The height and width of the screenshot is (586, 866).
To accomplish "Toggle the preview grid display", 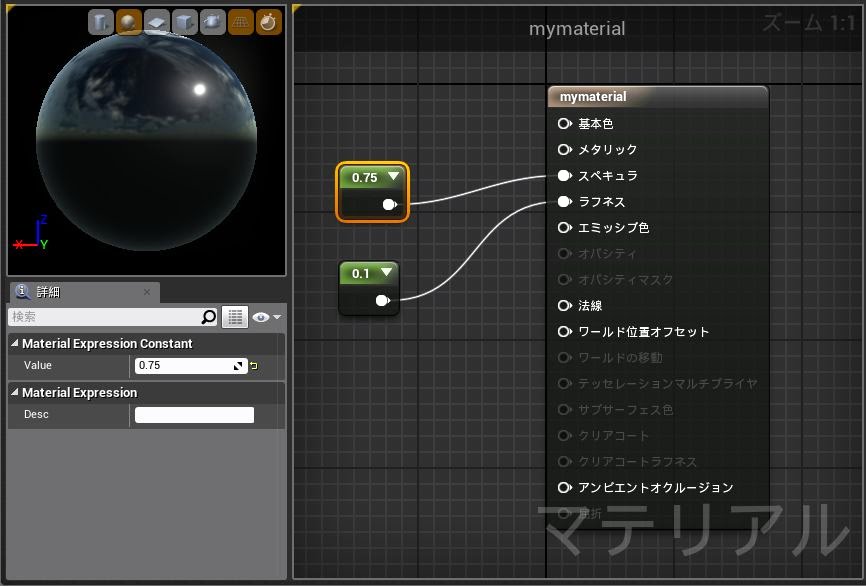I will click(x=241, y=22).
